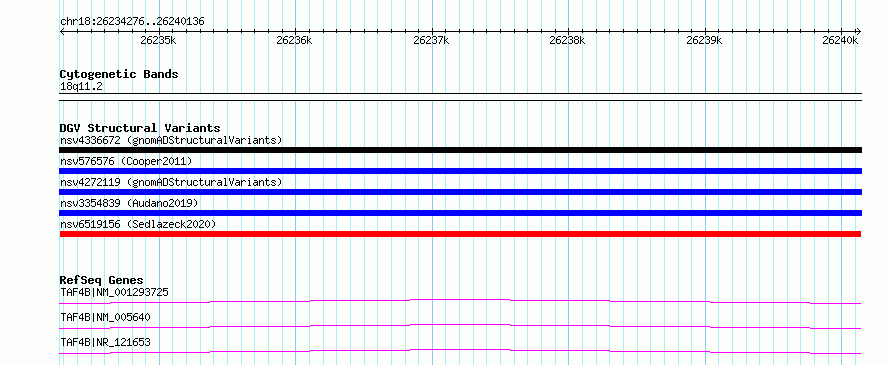The height and width of the screenshot is (365, 890).
Task: Click the DGV Structural Variants track heading
Action: (x=140, y=128)
